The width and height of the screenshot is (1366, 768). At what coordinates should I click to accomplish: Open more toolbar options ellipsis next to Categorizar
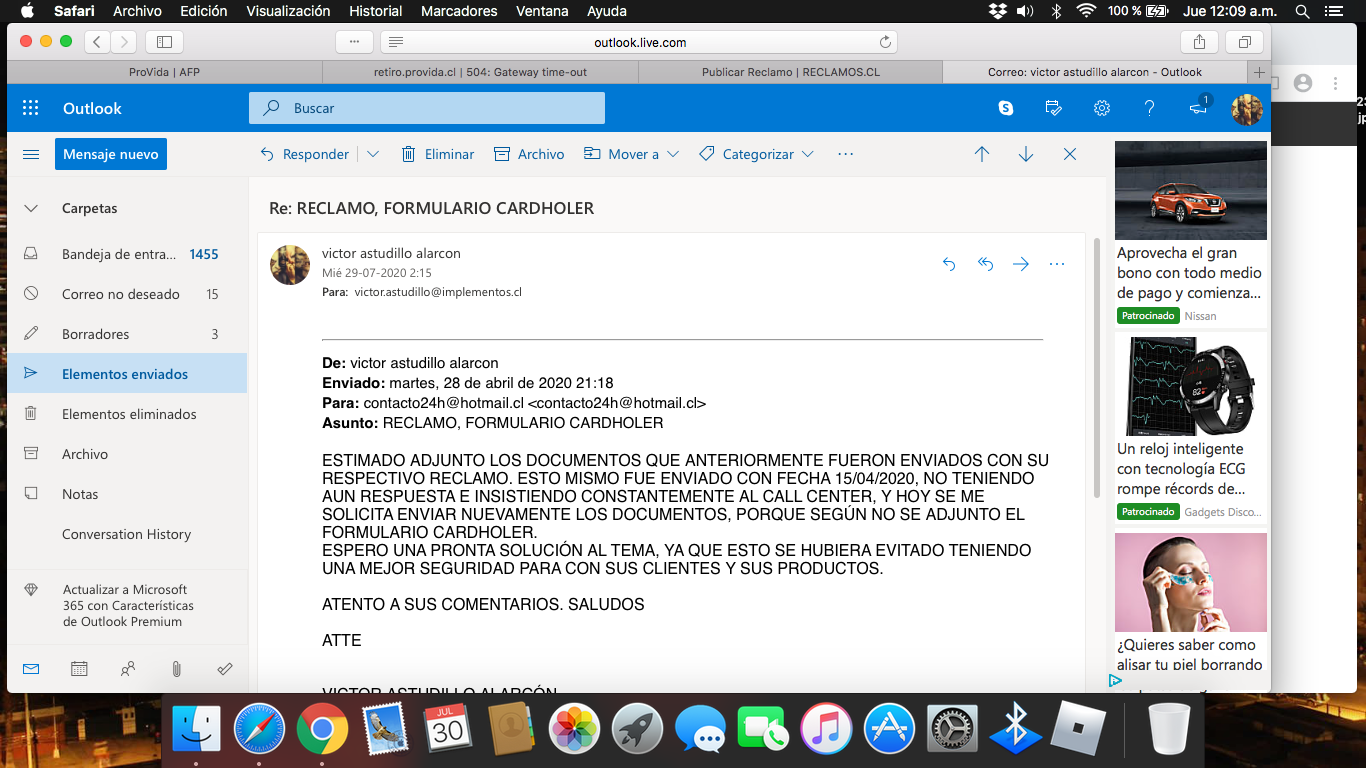[846, 154]
